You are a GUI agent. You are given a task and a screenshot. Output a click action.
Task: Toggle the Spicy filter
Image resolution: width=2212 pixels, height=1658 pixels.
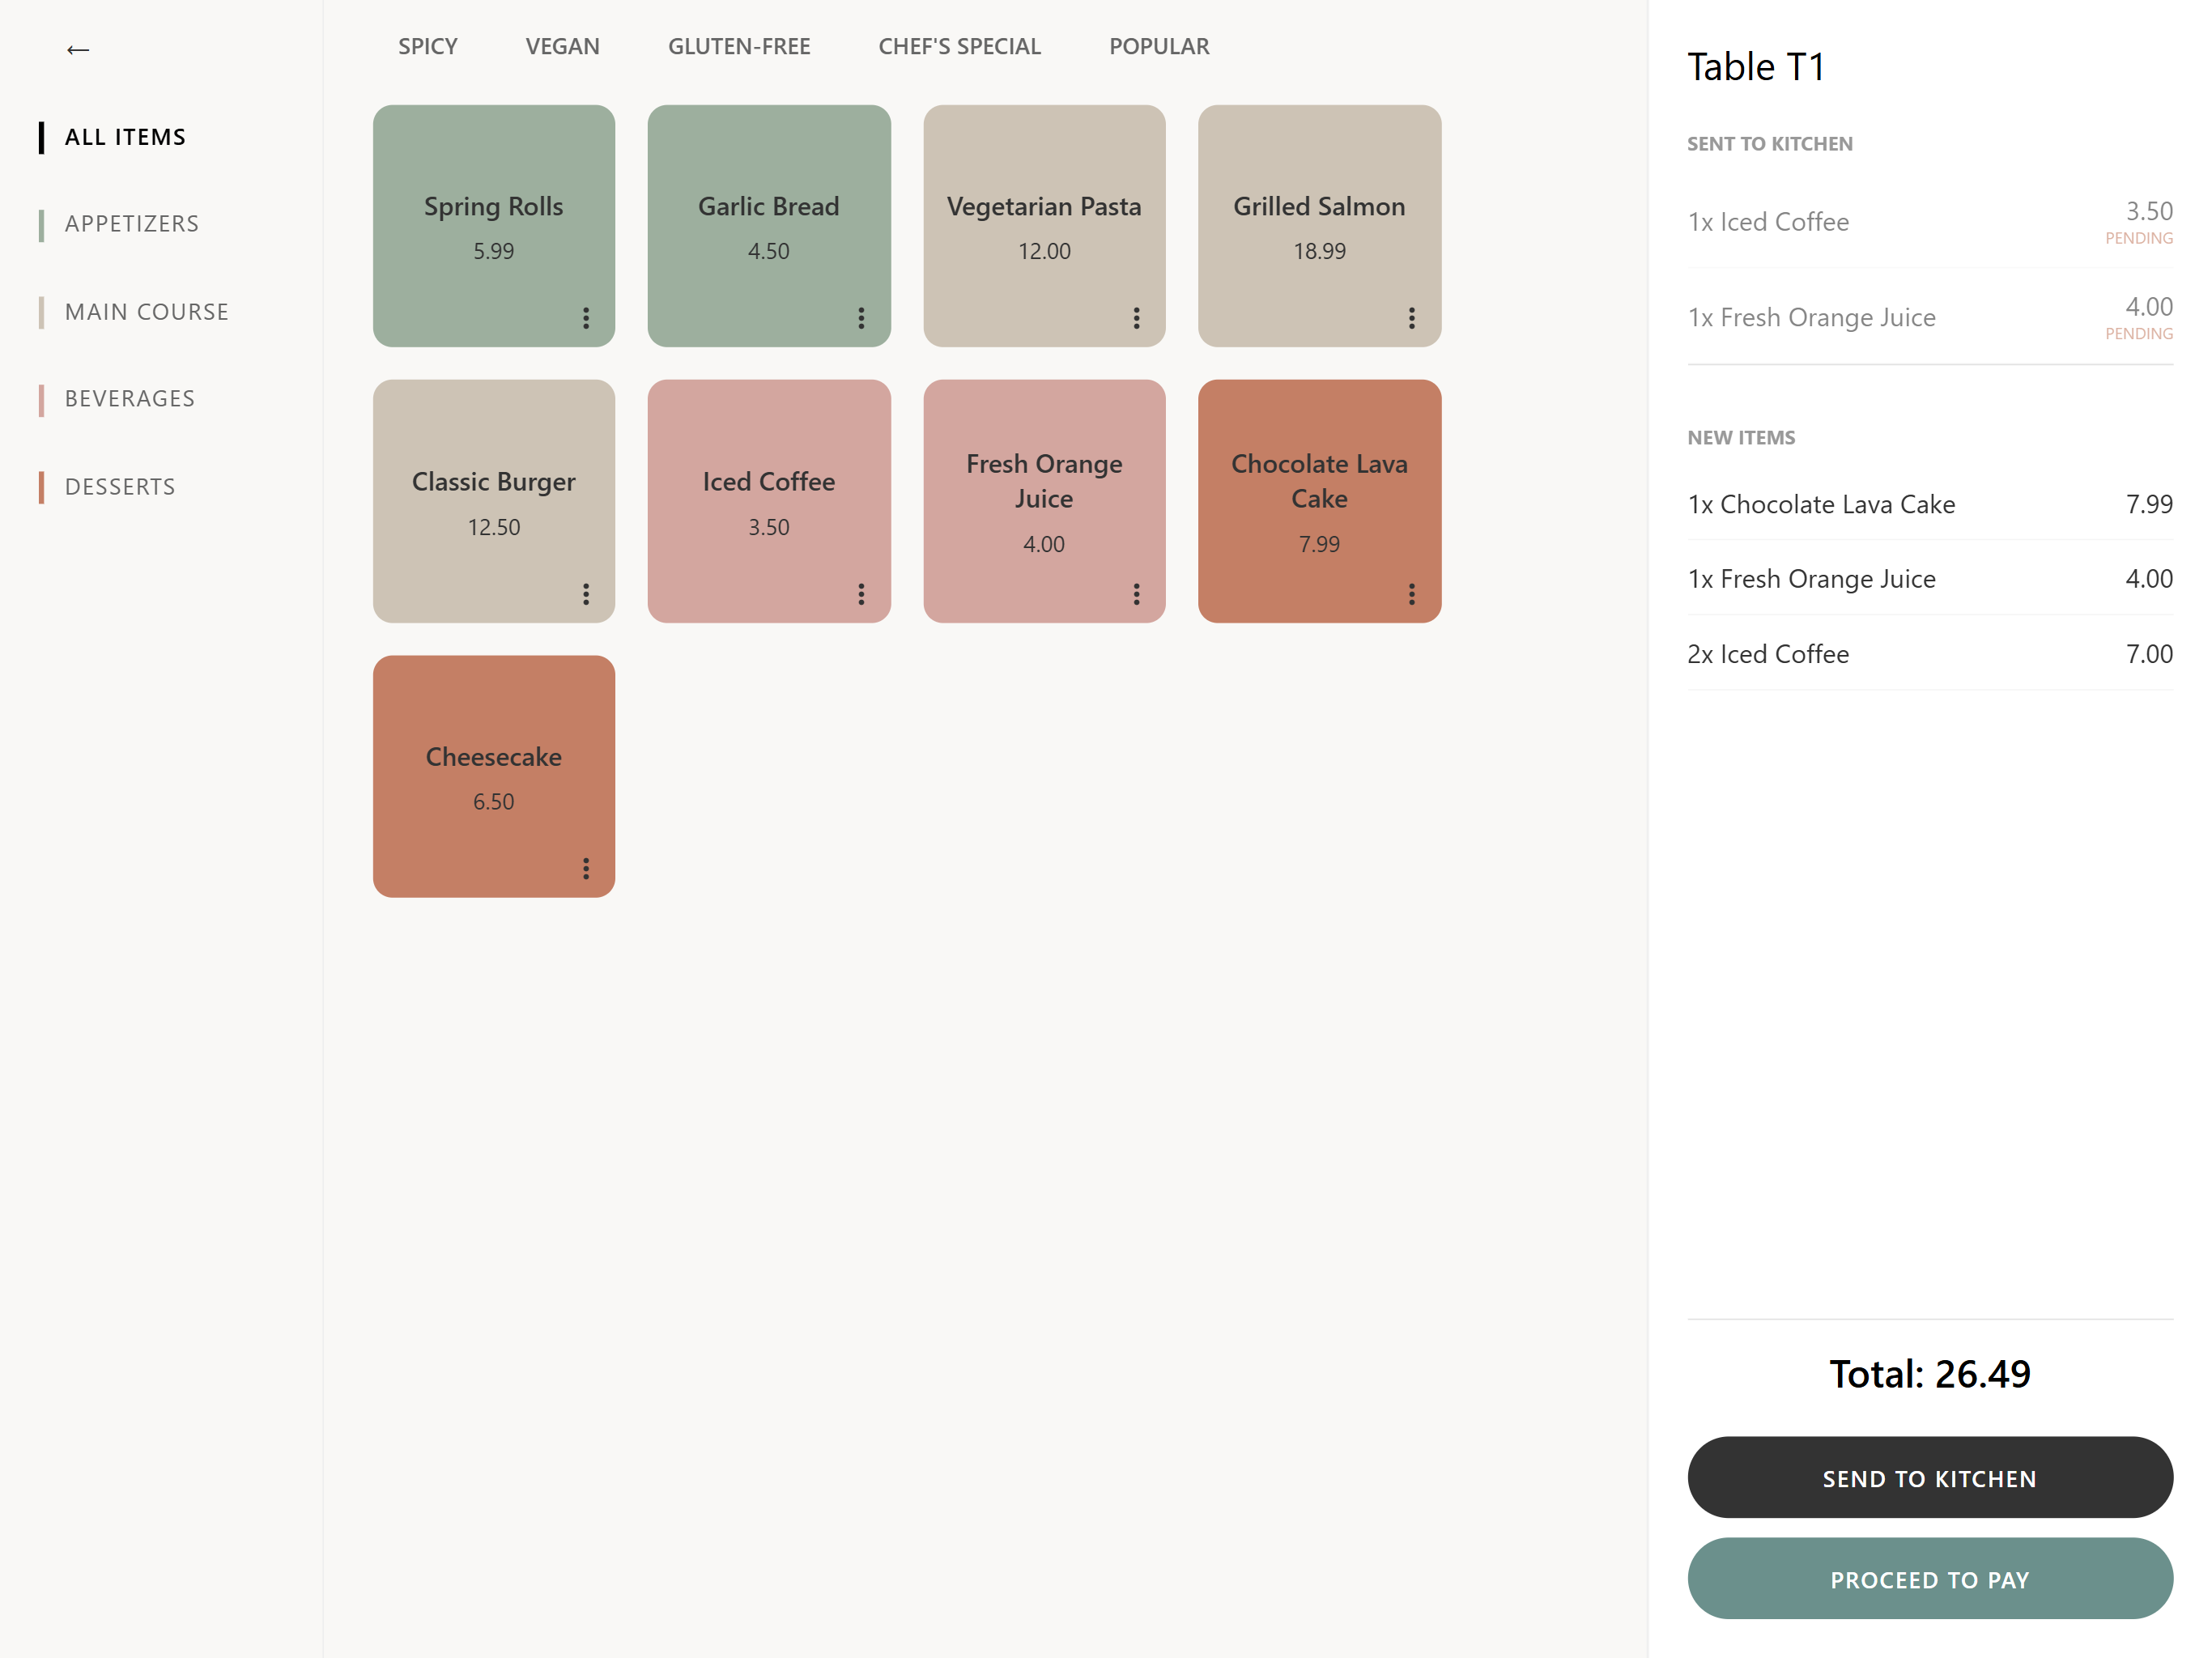coord(427,47)
